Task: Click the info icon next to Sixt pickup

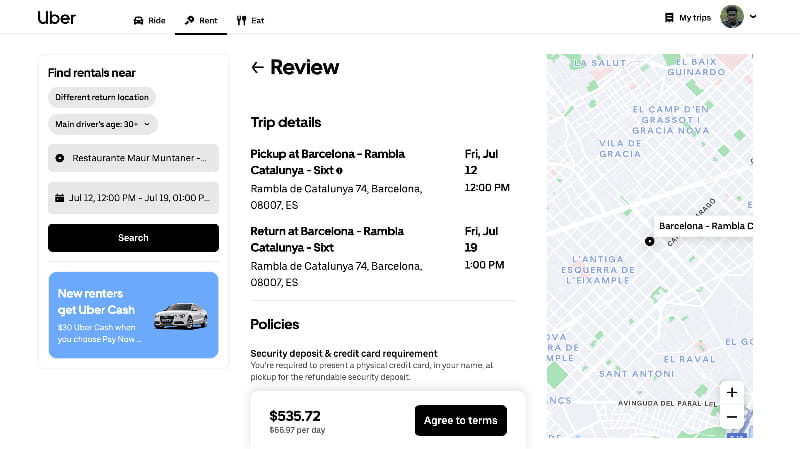Action: tap(339, 171)
